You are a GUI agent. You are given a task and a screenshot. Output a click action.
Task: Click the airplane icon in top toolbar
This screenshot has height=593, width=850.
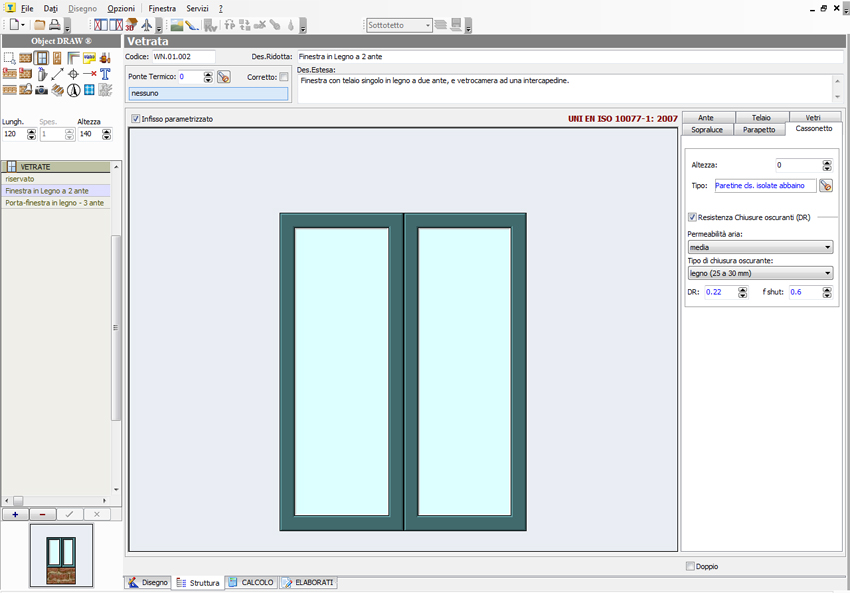(x=147, y=25)
